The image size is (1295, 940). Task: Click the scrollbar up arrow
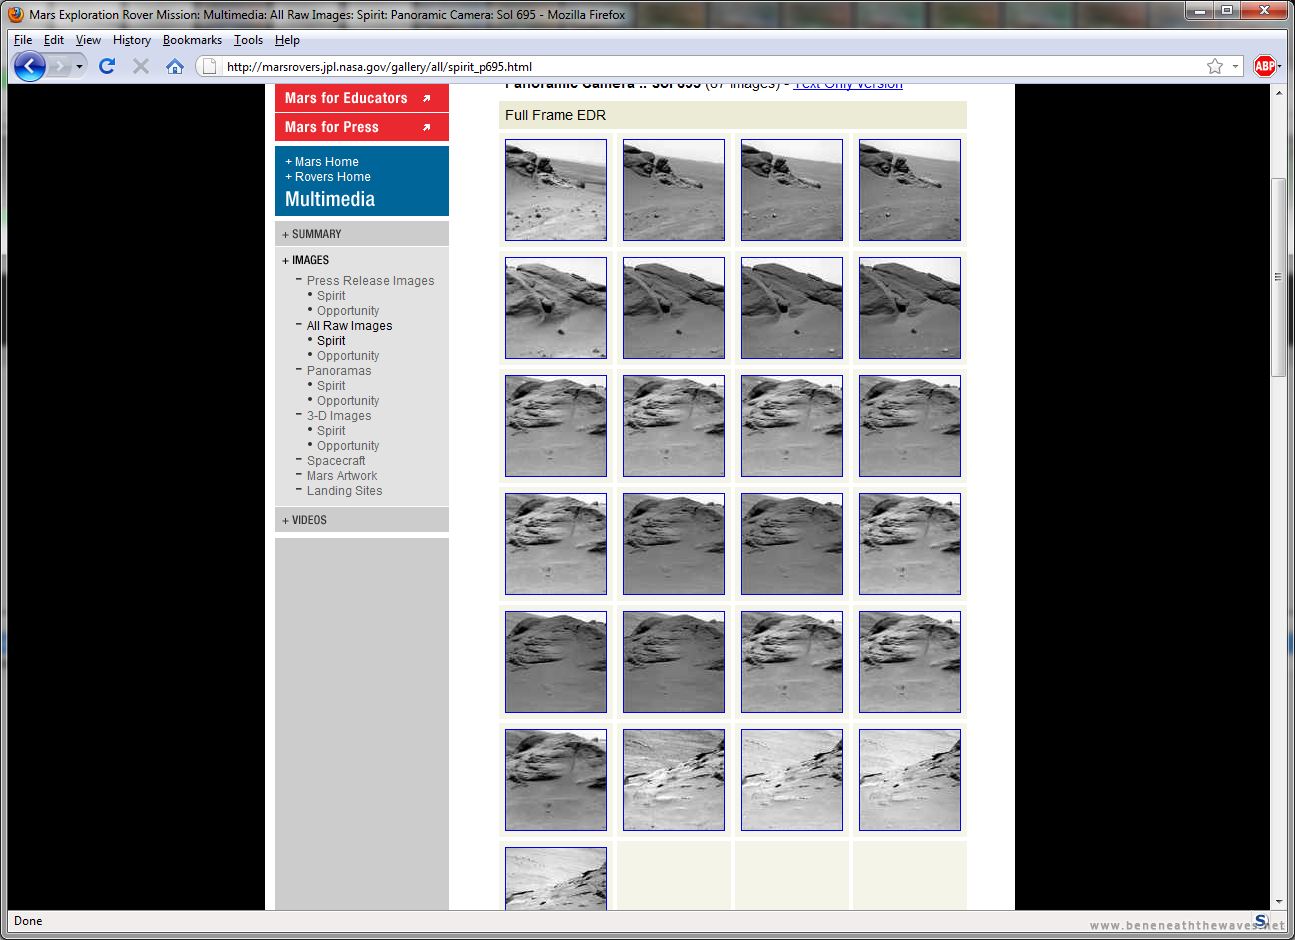pos(1278,93)
